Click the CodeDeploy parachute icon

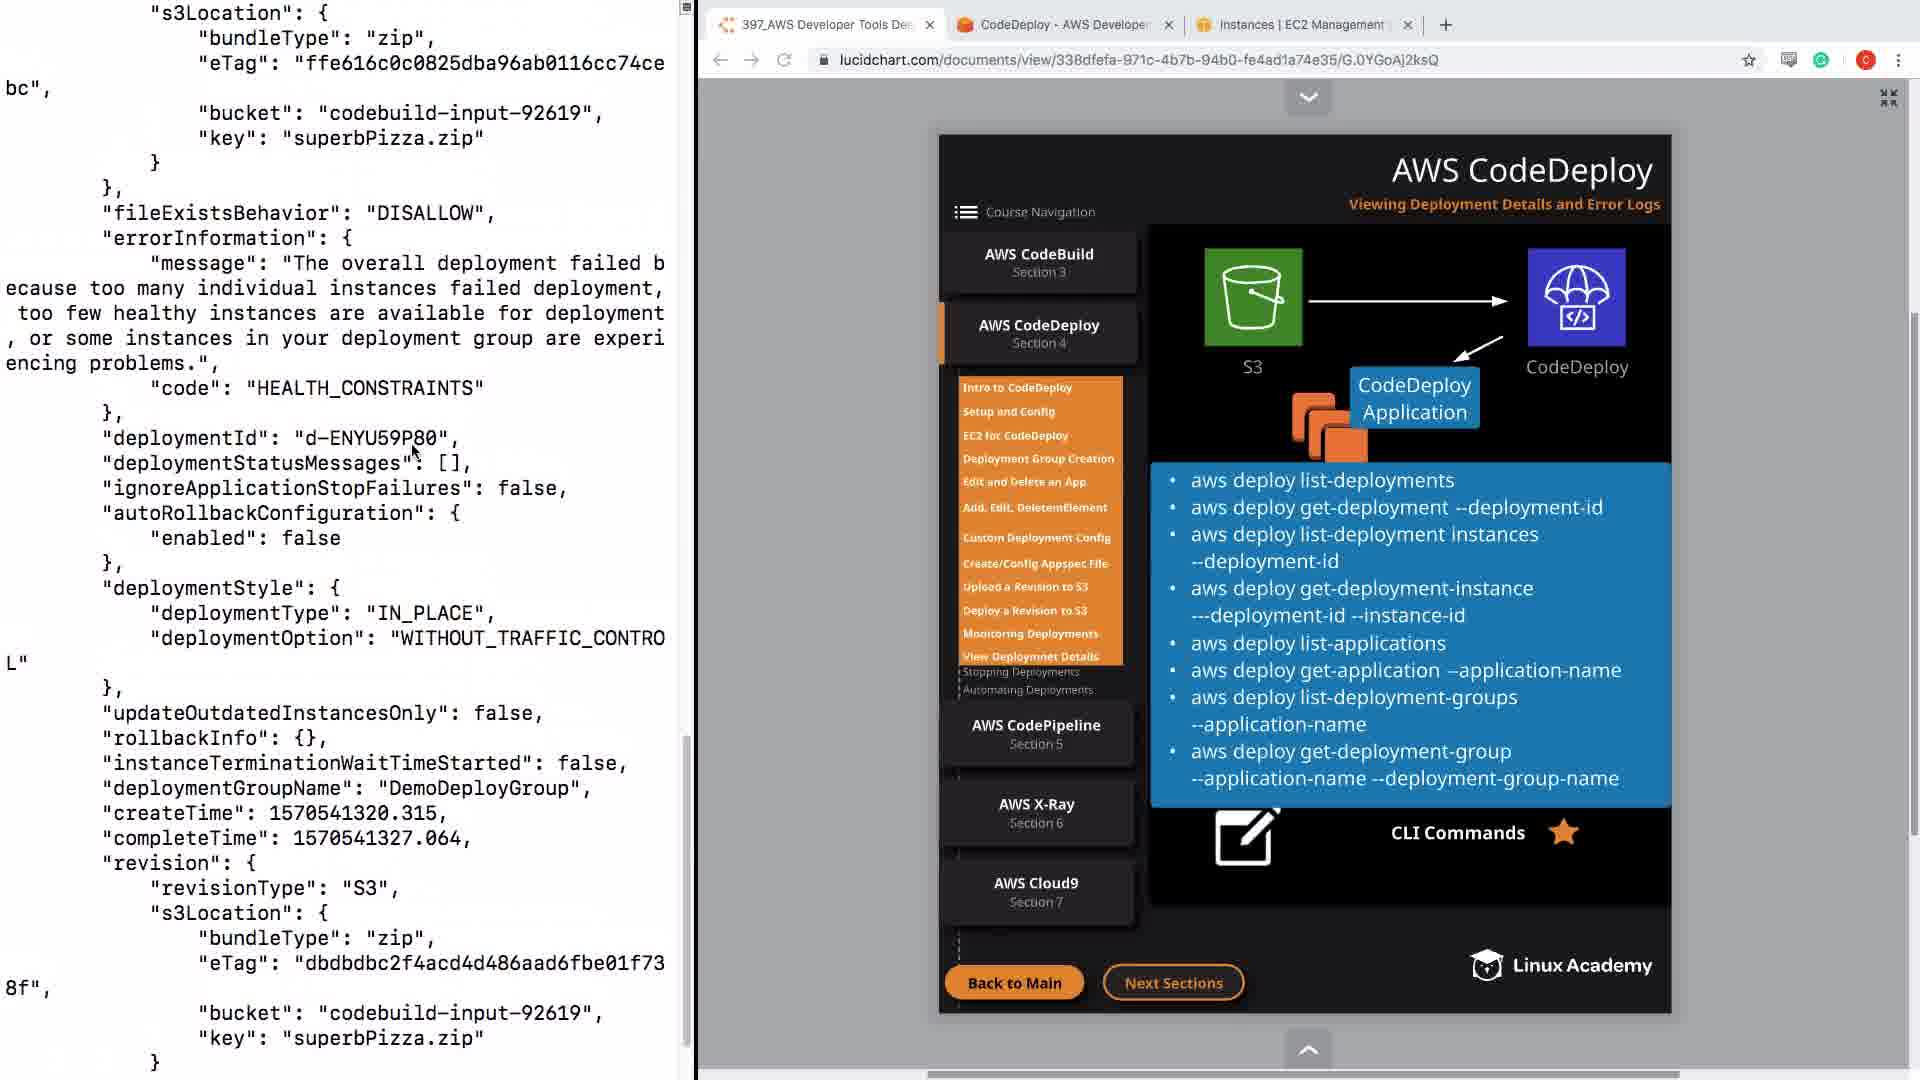click(1576, 297)
